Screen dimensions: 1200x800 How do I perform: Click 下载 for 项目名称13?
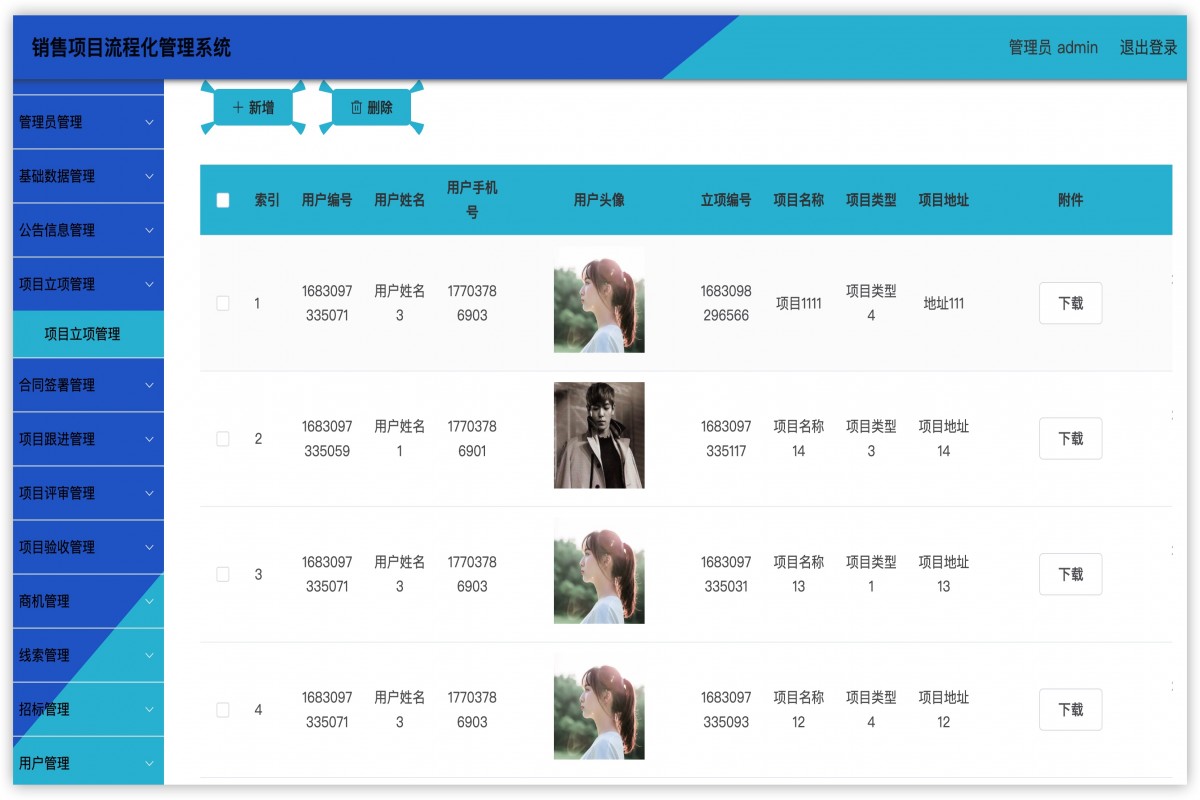click(x=1070, y=574)
